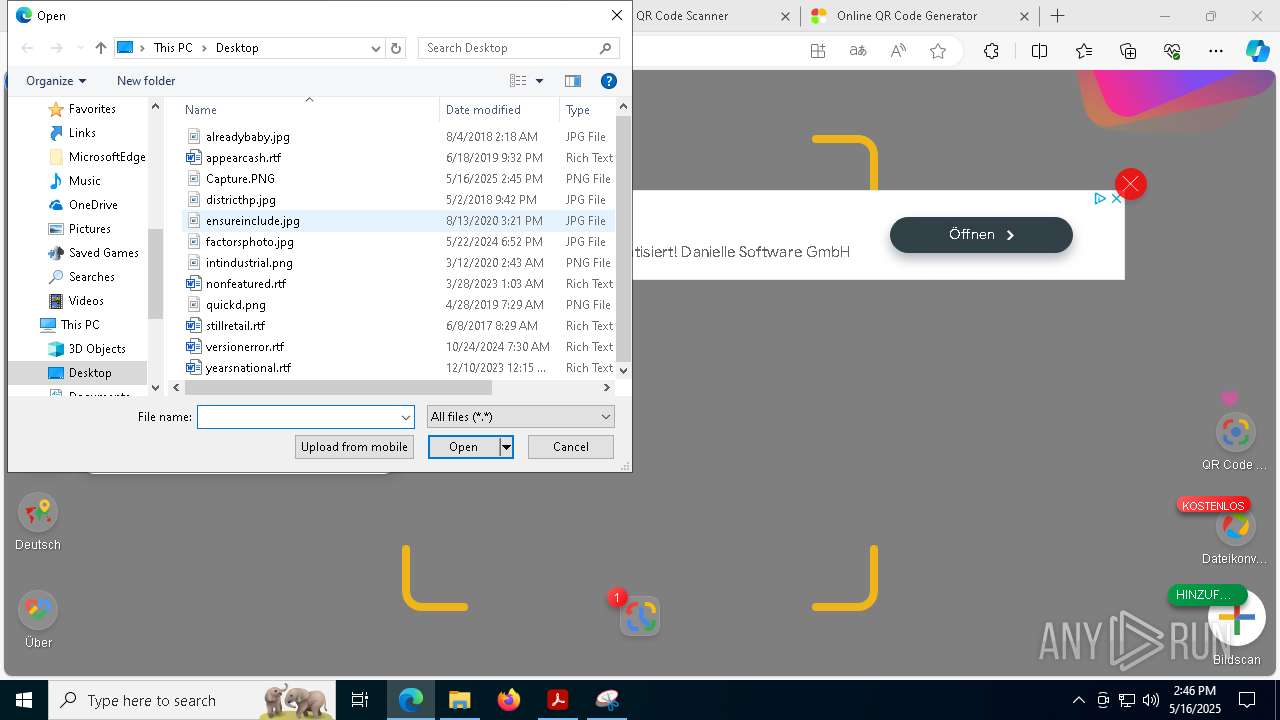Click the Über icon
1280x720 pixels.
point(38,610)
